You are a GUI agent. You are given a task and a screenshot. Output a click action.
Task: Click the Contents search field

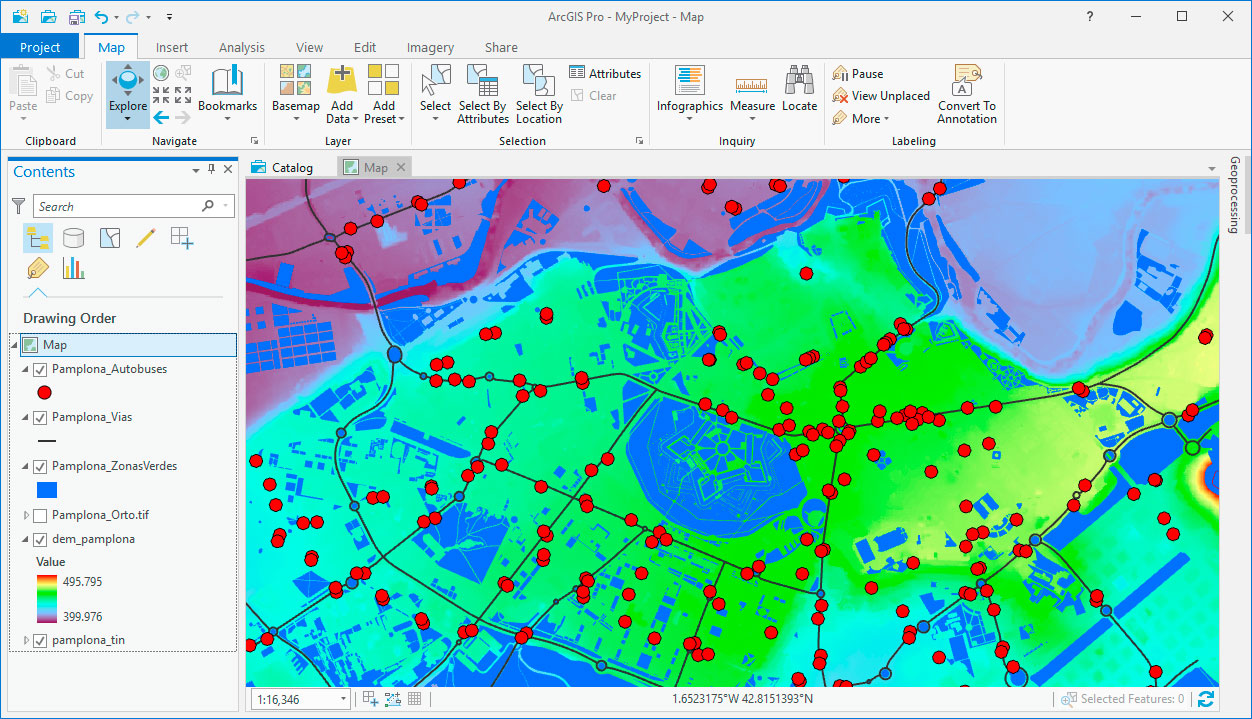tap(118, 206)
